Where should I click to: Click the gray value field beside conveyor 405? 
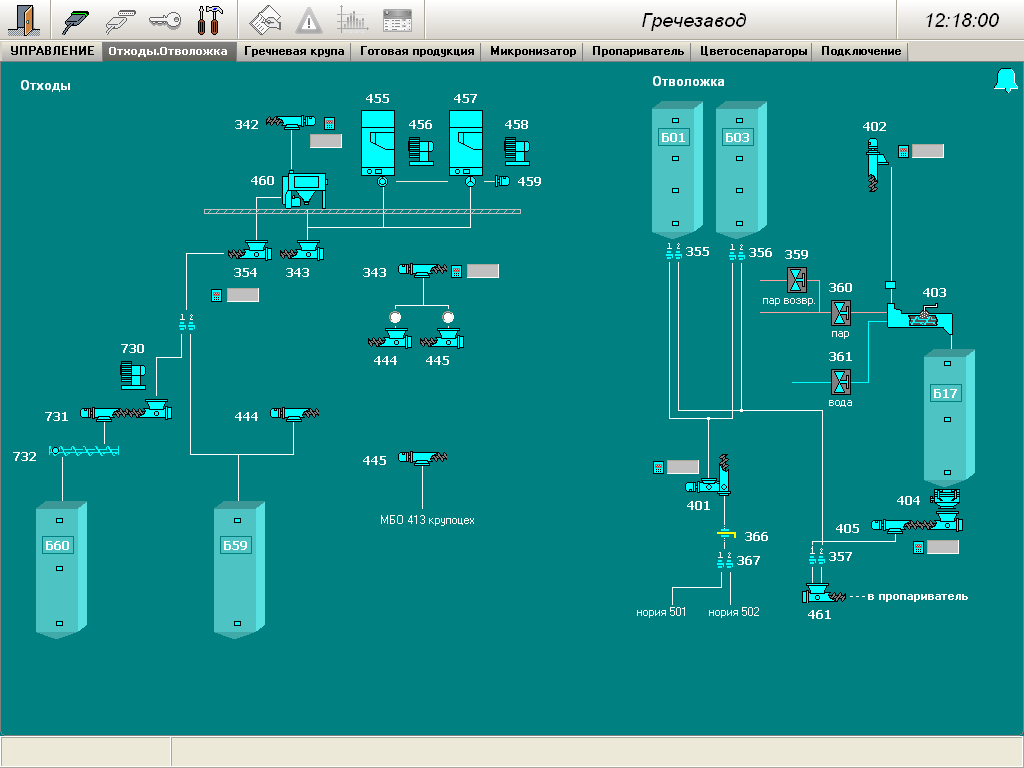942,547
